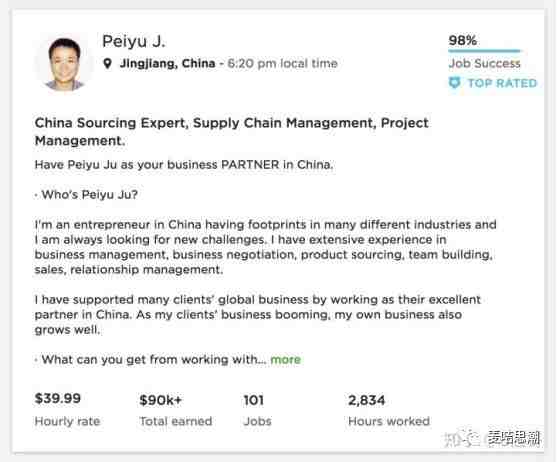Click the $39.99 hourly rate value
Image resolution: width=557 pixels, height=462 pixels.
(58, 398)
